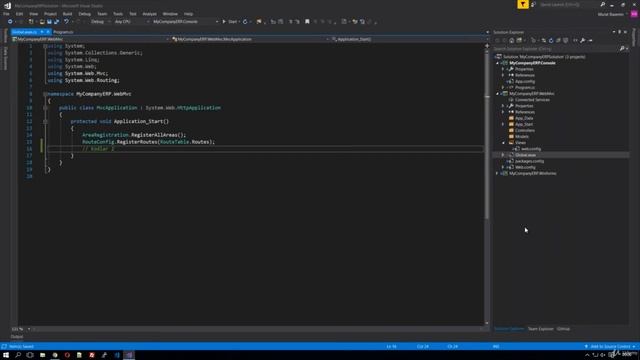Image resolution: width=640 pixels, height=360 pixels.
Task: Collapse the MyCompanyERP.Console project node
Action: point(498,63)
